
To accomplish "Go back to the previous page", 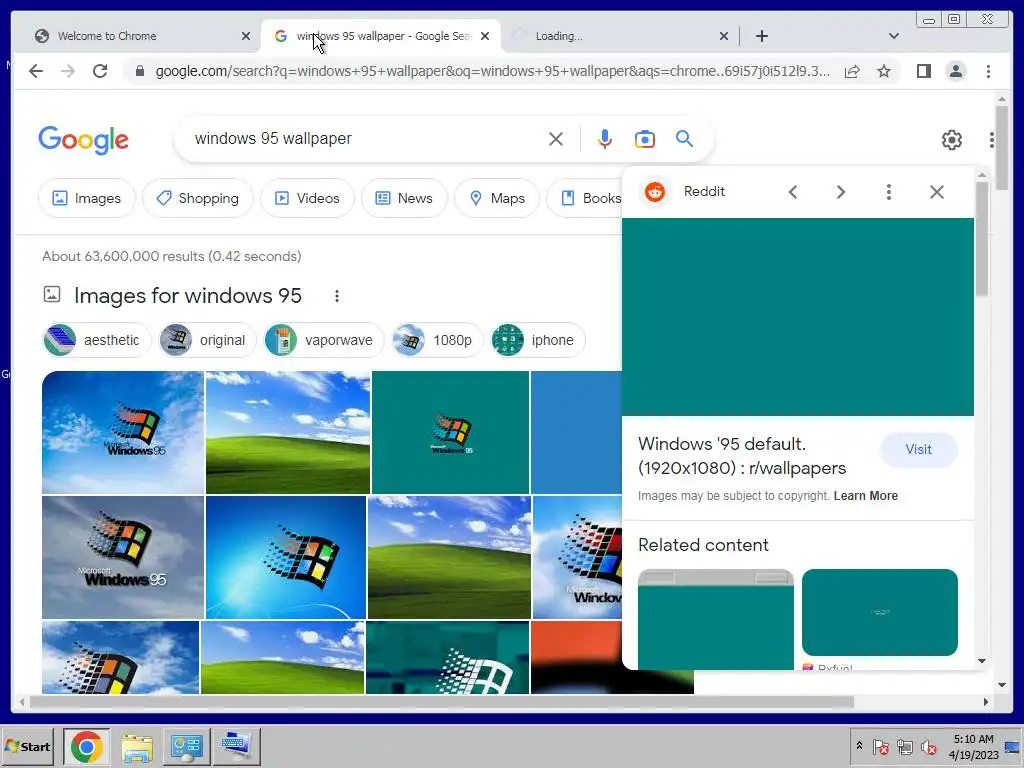I will (36, 71).
